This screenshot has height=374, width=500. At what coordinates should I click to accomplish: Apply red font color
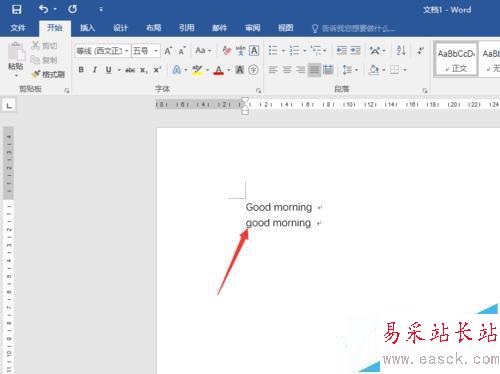coord(219,70)
